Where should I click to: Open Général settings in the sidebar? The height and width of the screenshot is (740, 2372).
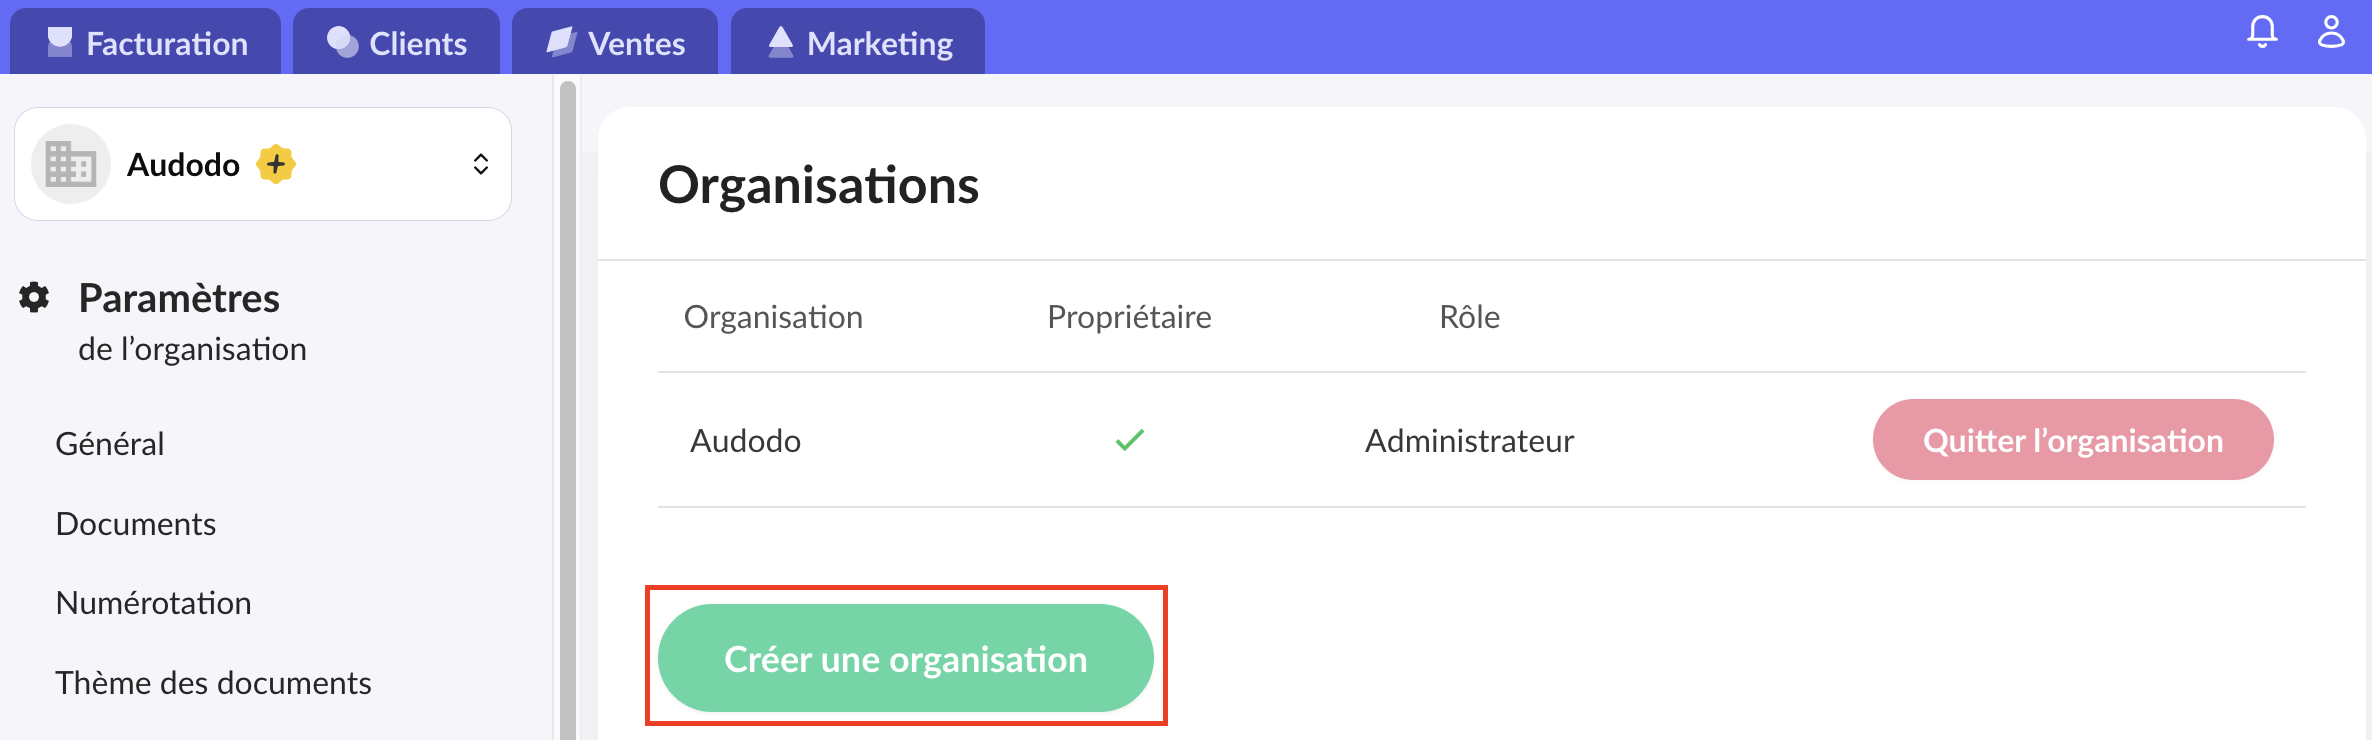pyautogui.click(x=110, y=443)
